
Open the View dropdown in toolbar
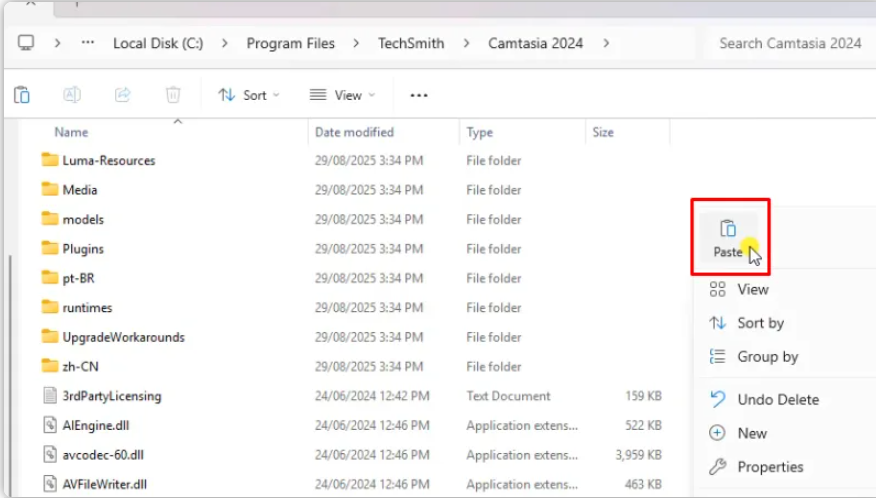pyautogui.click(x=343, y=95)
